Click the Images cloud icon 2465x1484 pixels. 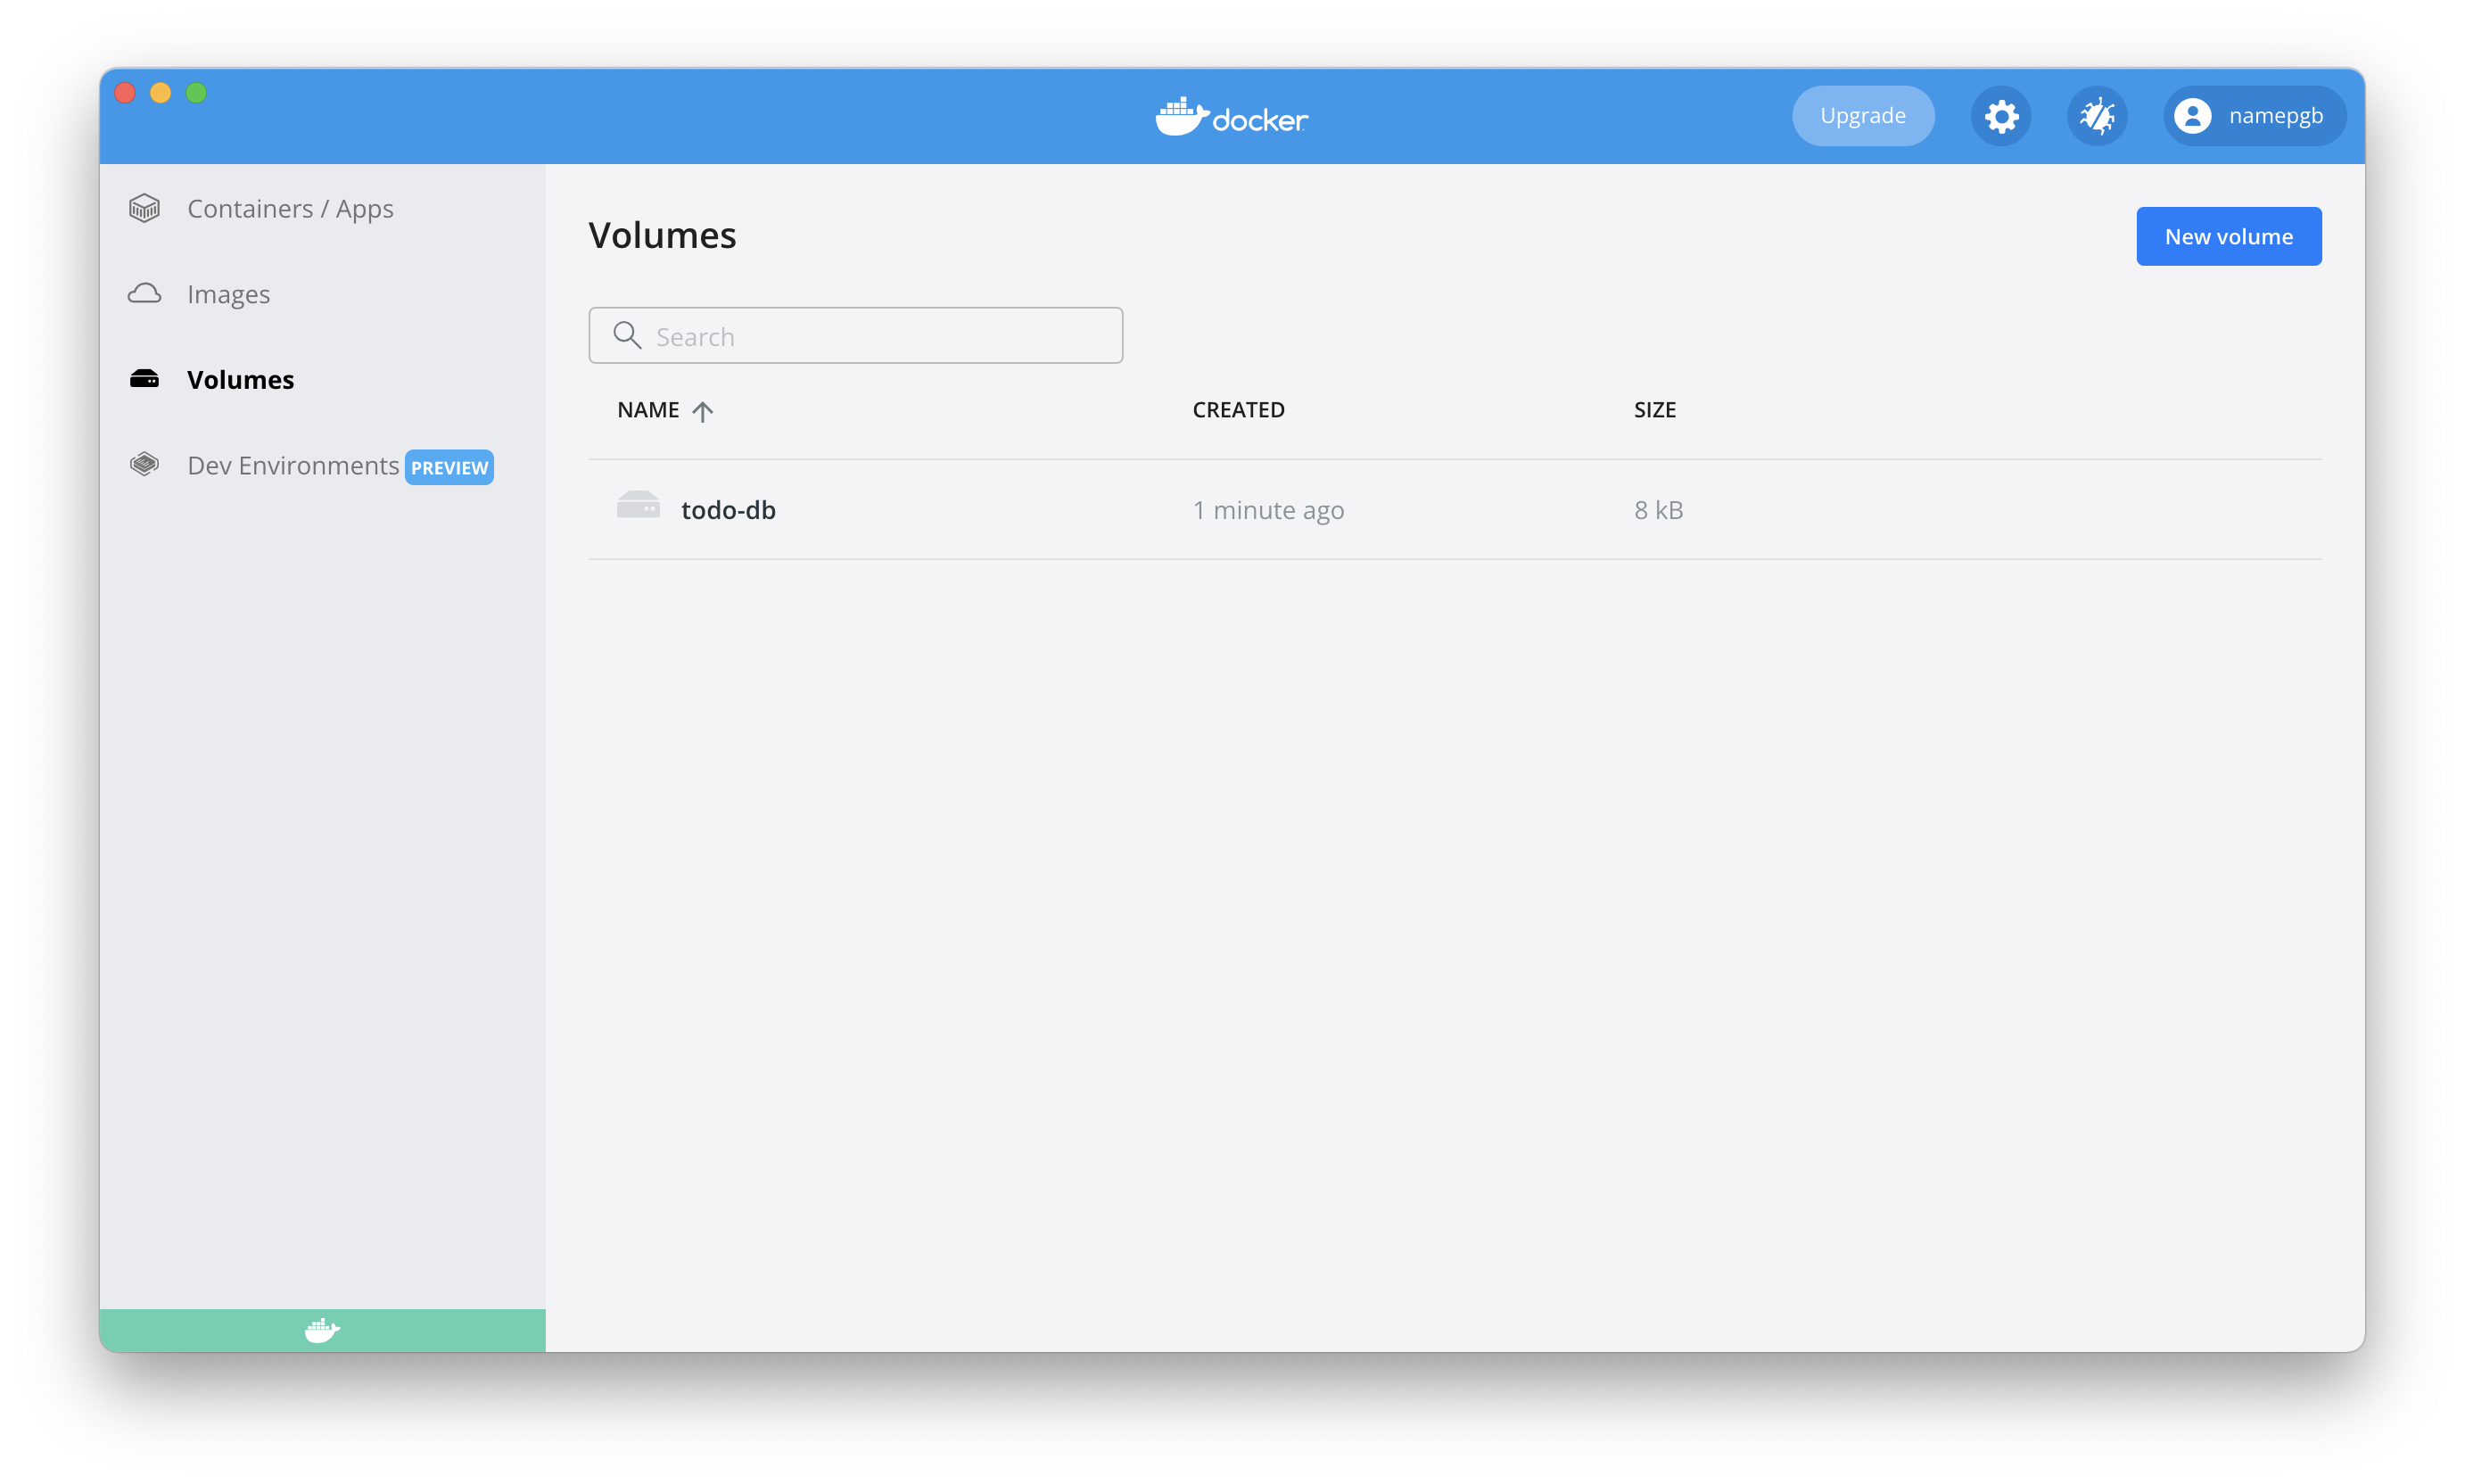pos(145,294)
